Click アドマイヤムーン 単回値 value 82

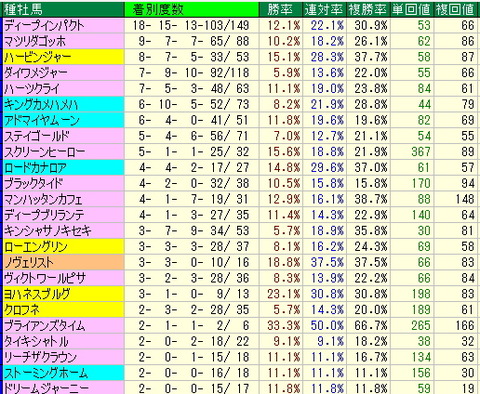424,120
